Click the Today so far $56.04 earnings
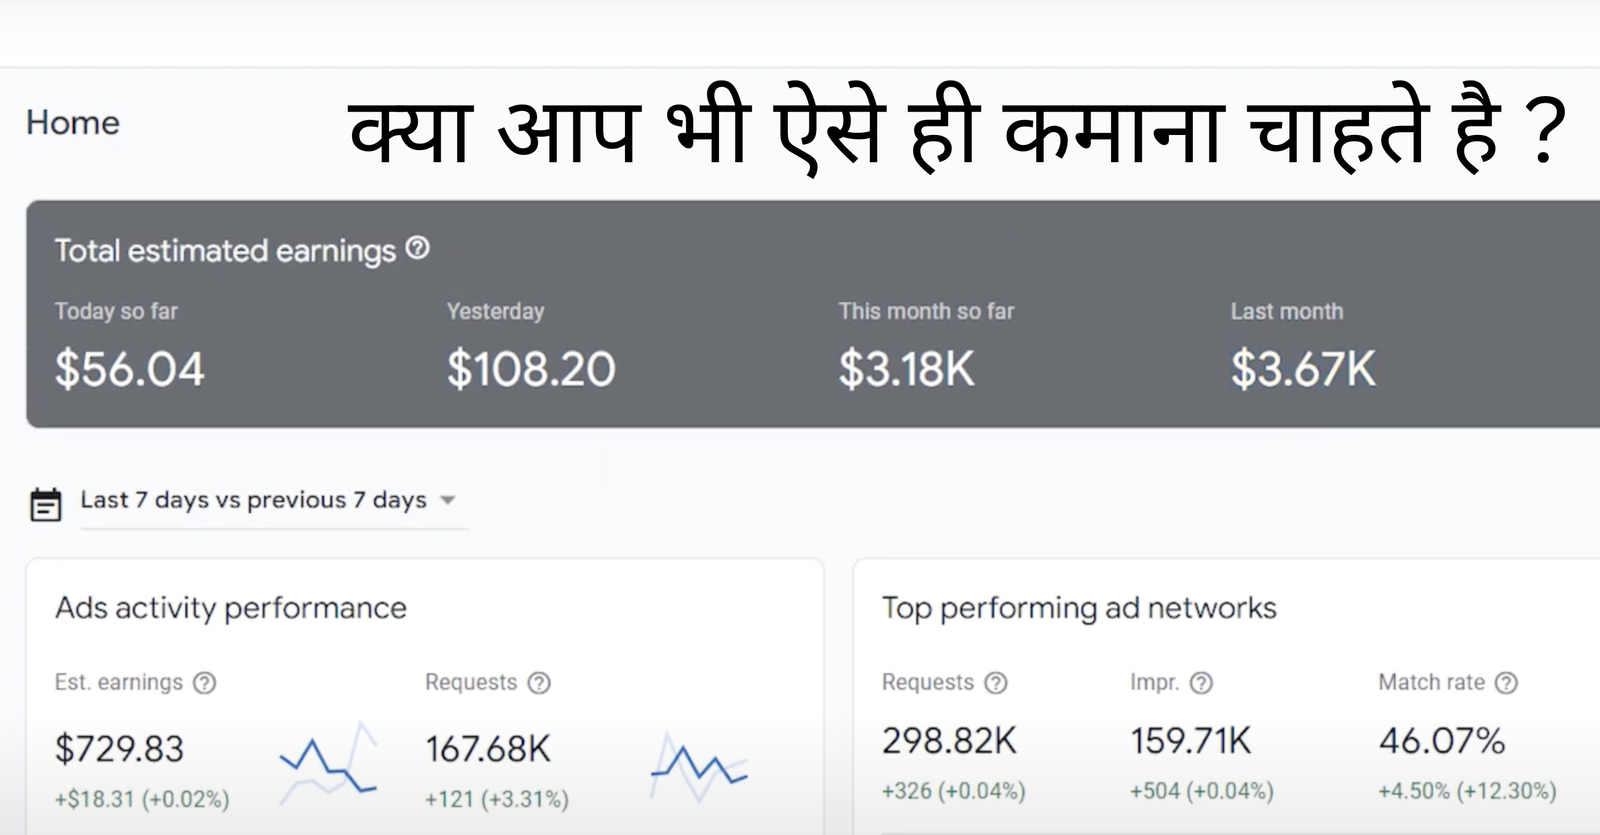 (x=130, y=369)
